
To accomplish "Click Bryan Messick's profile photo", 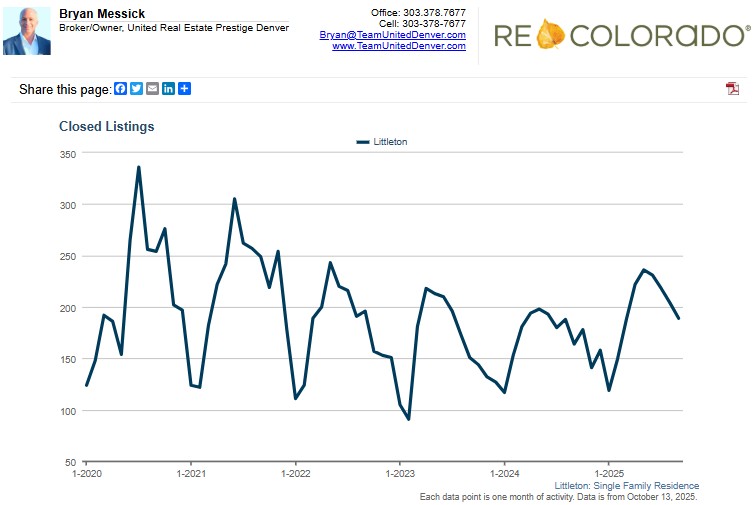I will (x=27, y=31).
